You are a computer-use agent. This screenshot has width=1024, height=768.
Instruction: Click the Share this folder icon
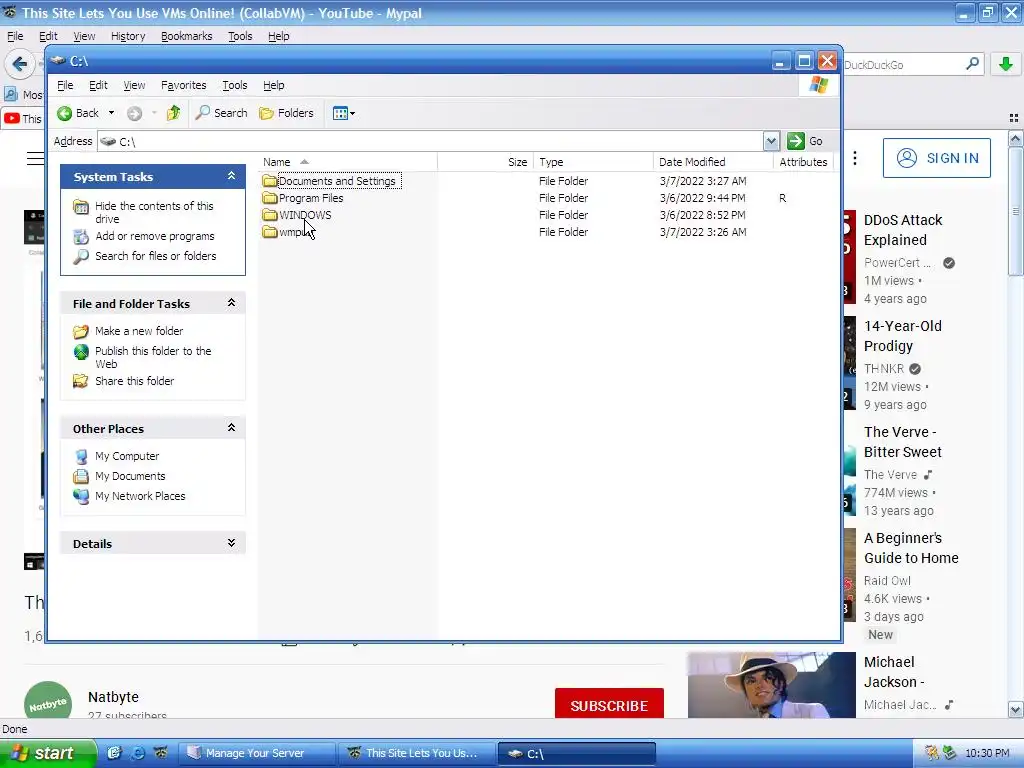pos(81,381)
